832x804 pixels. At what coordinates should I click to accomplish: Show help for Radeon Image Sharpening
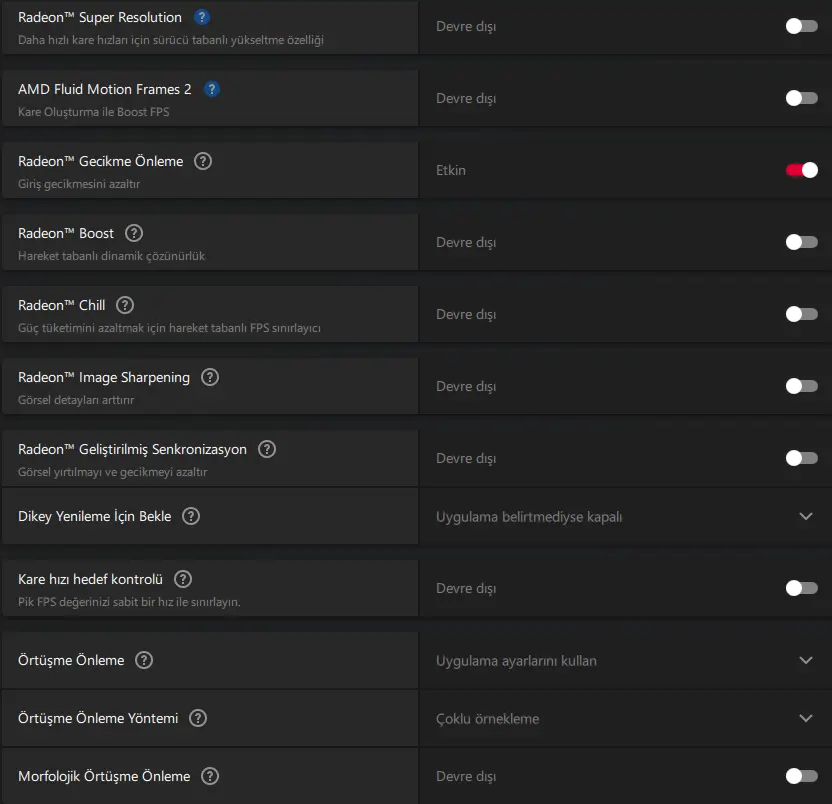[x=210, y=377]
